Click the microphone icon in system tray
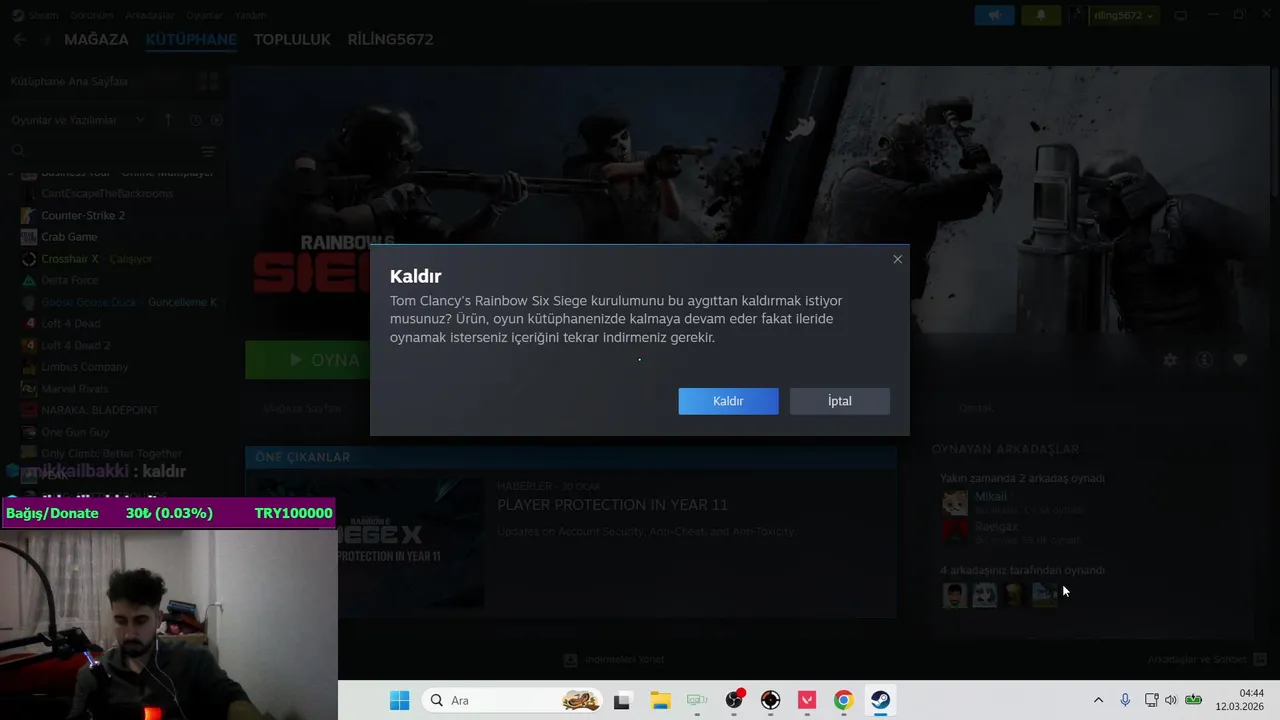 (x=1125, y=700)
